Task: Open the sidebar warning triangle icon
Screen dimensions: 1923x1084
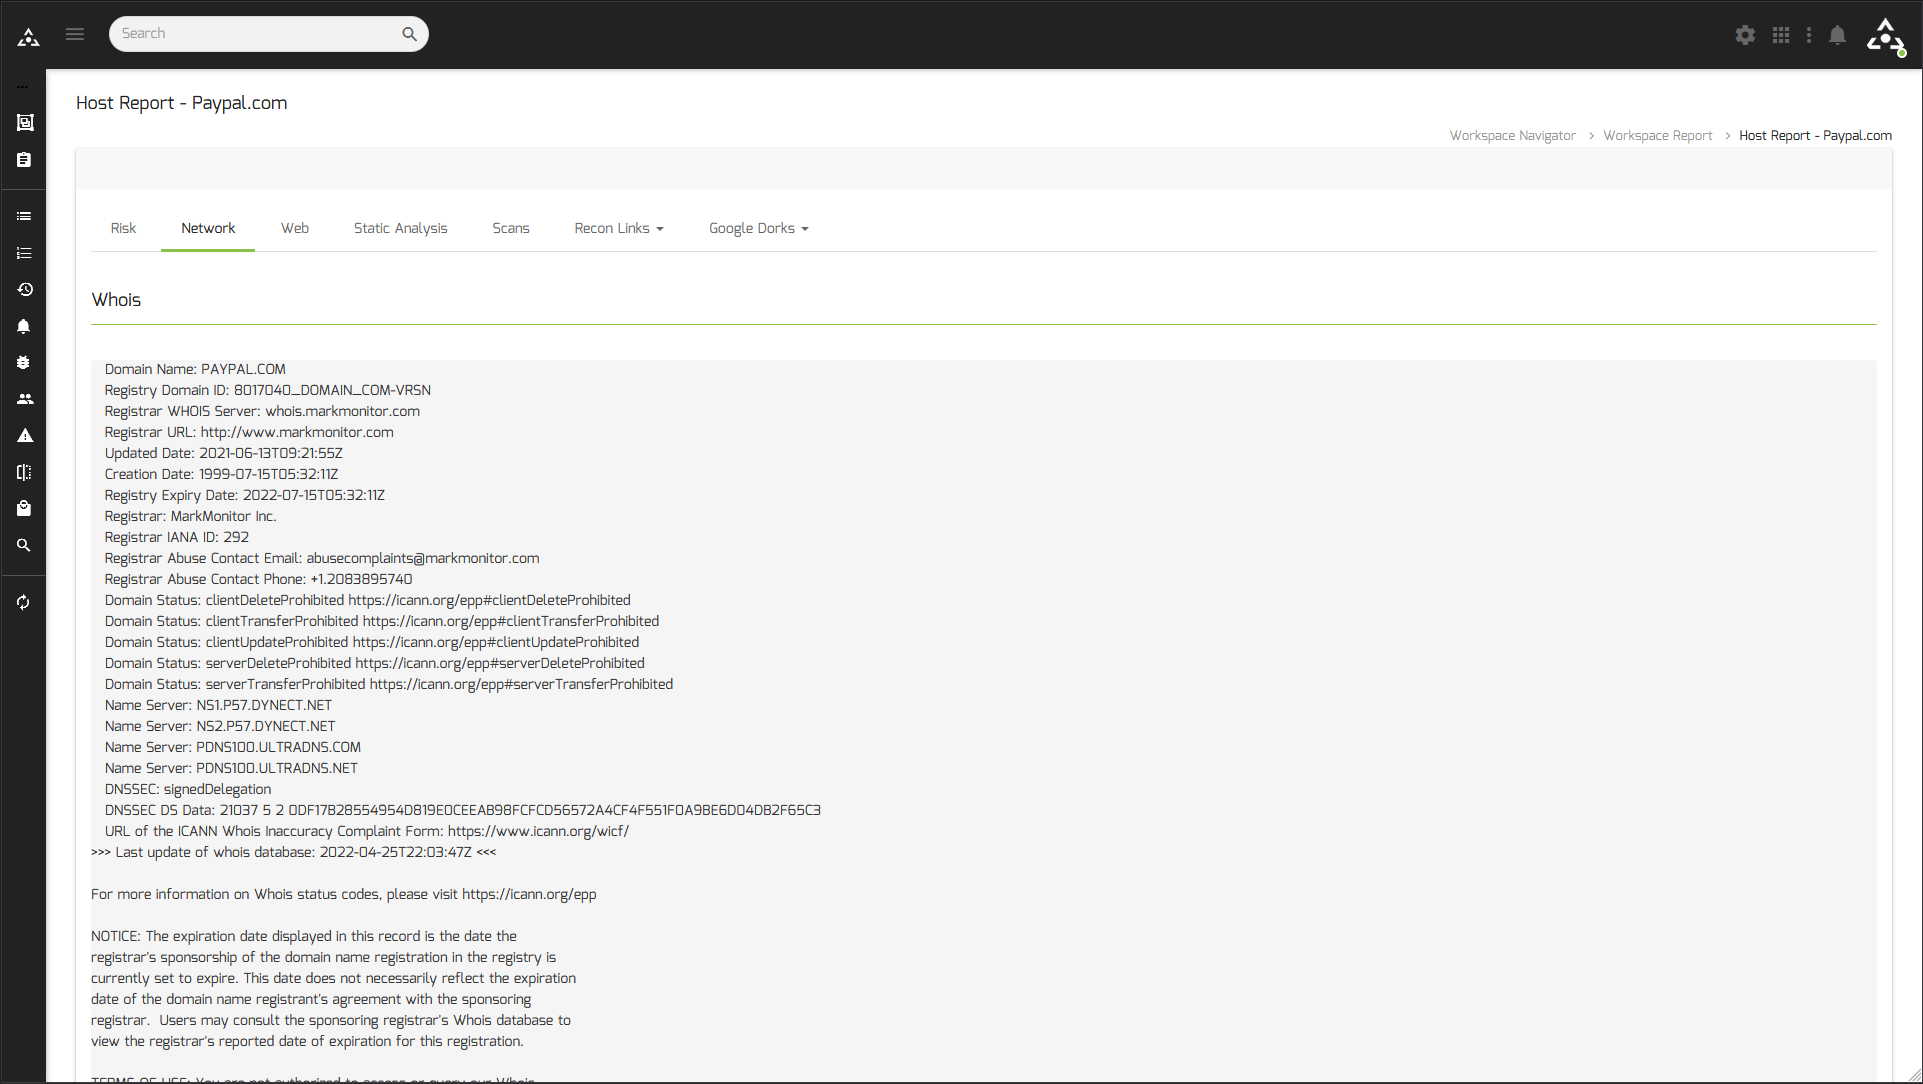Action: coord(25,436)
